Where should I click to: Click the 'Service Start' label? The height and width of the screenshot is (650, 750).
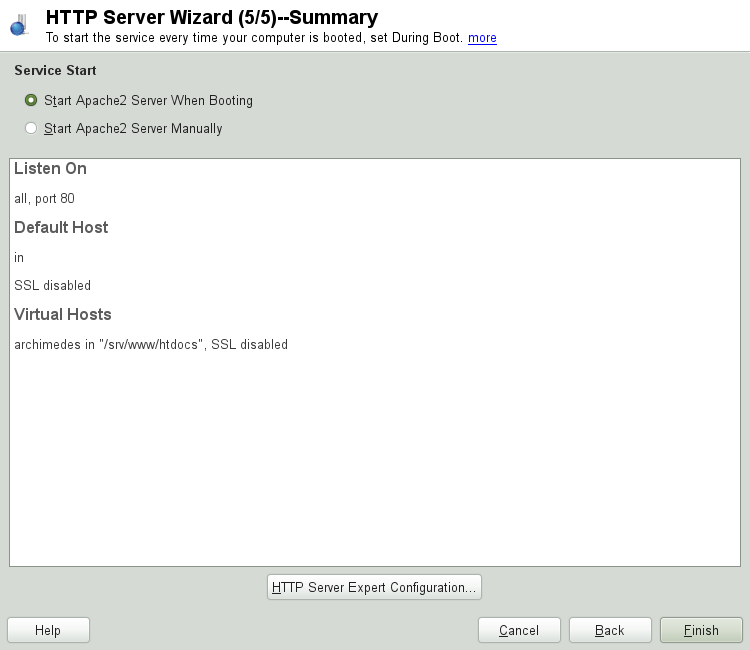(55, 70)
